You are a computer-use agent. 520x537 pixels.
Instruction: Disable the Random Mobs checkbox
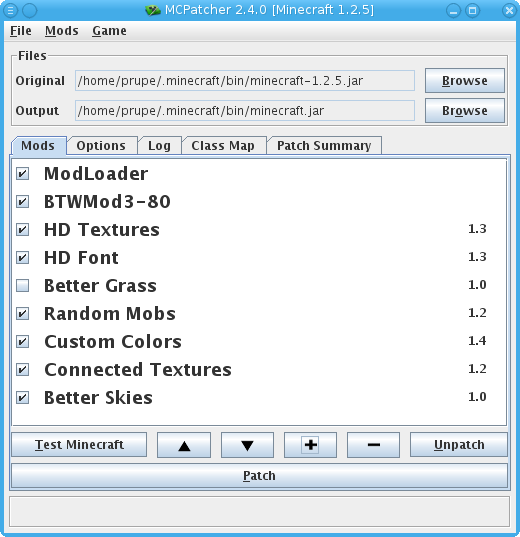point(23,313)
